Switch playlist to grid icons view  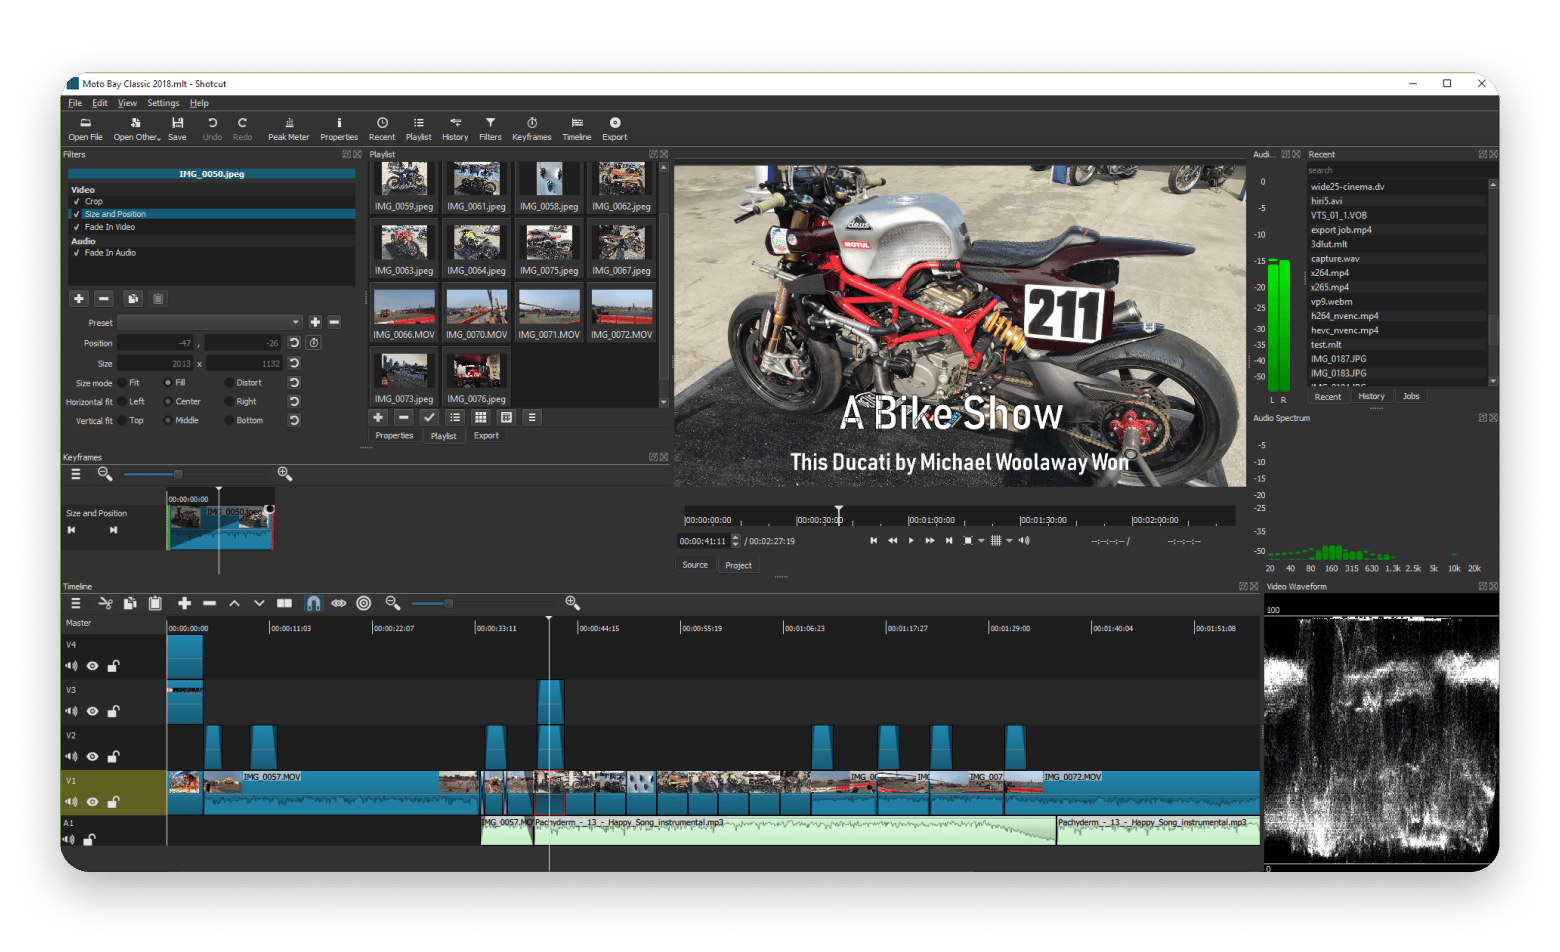pyautogui.click(x=481, y=417)
